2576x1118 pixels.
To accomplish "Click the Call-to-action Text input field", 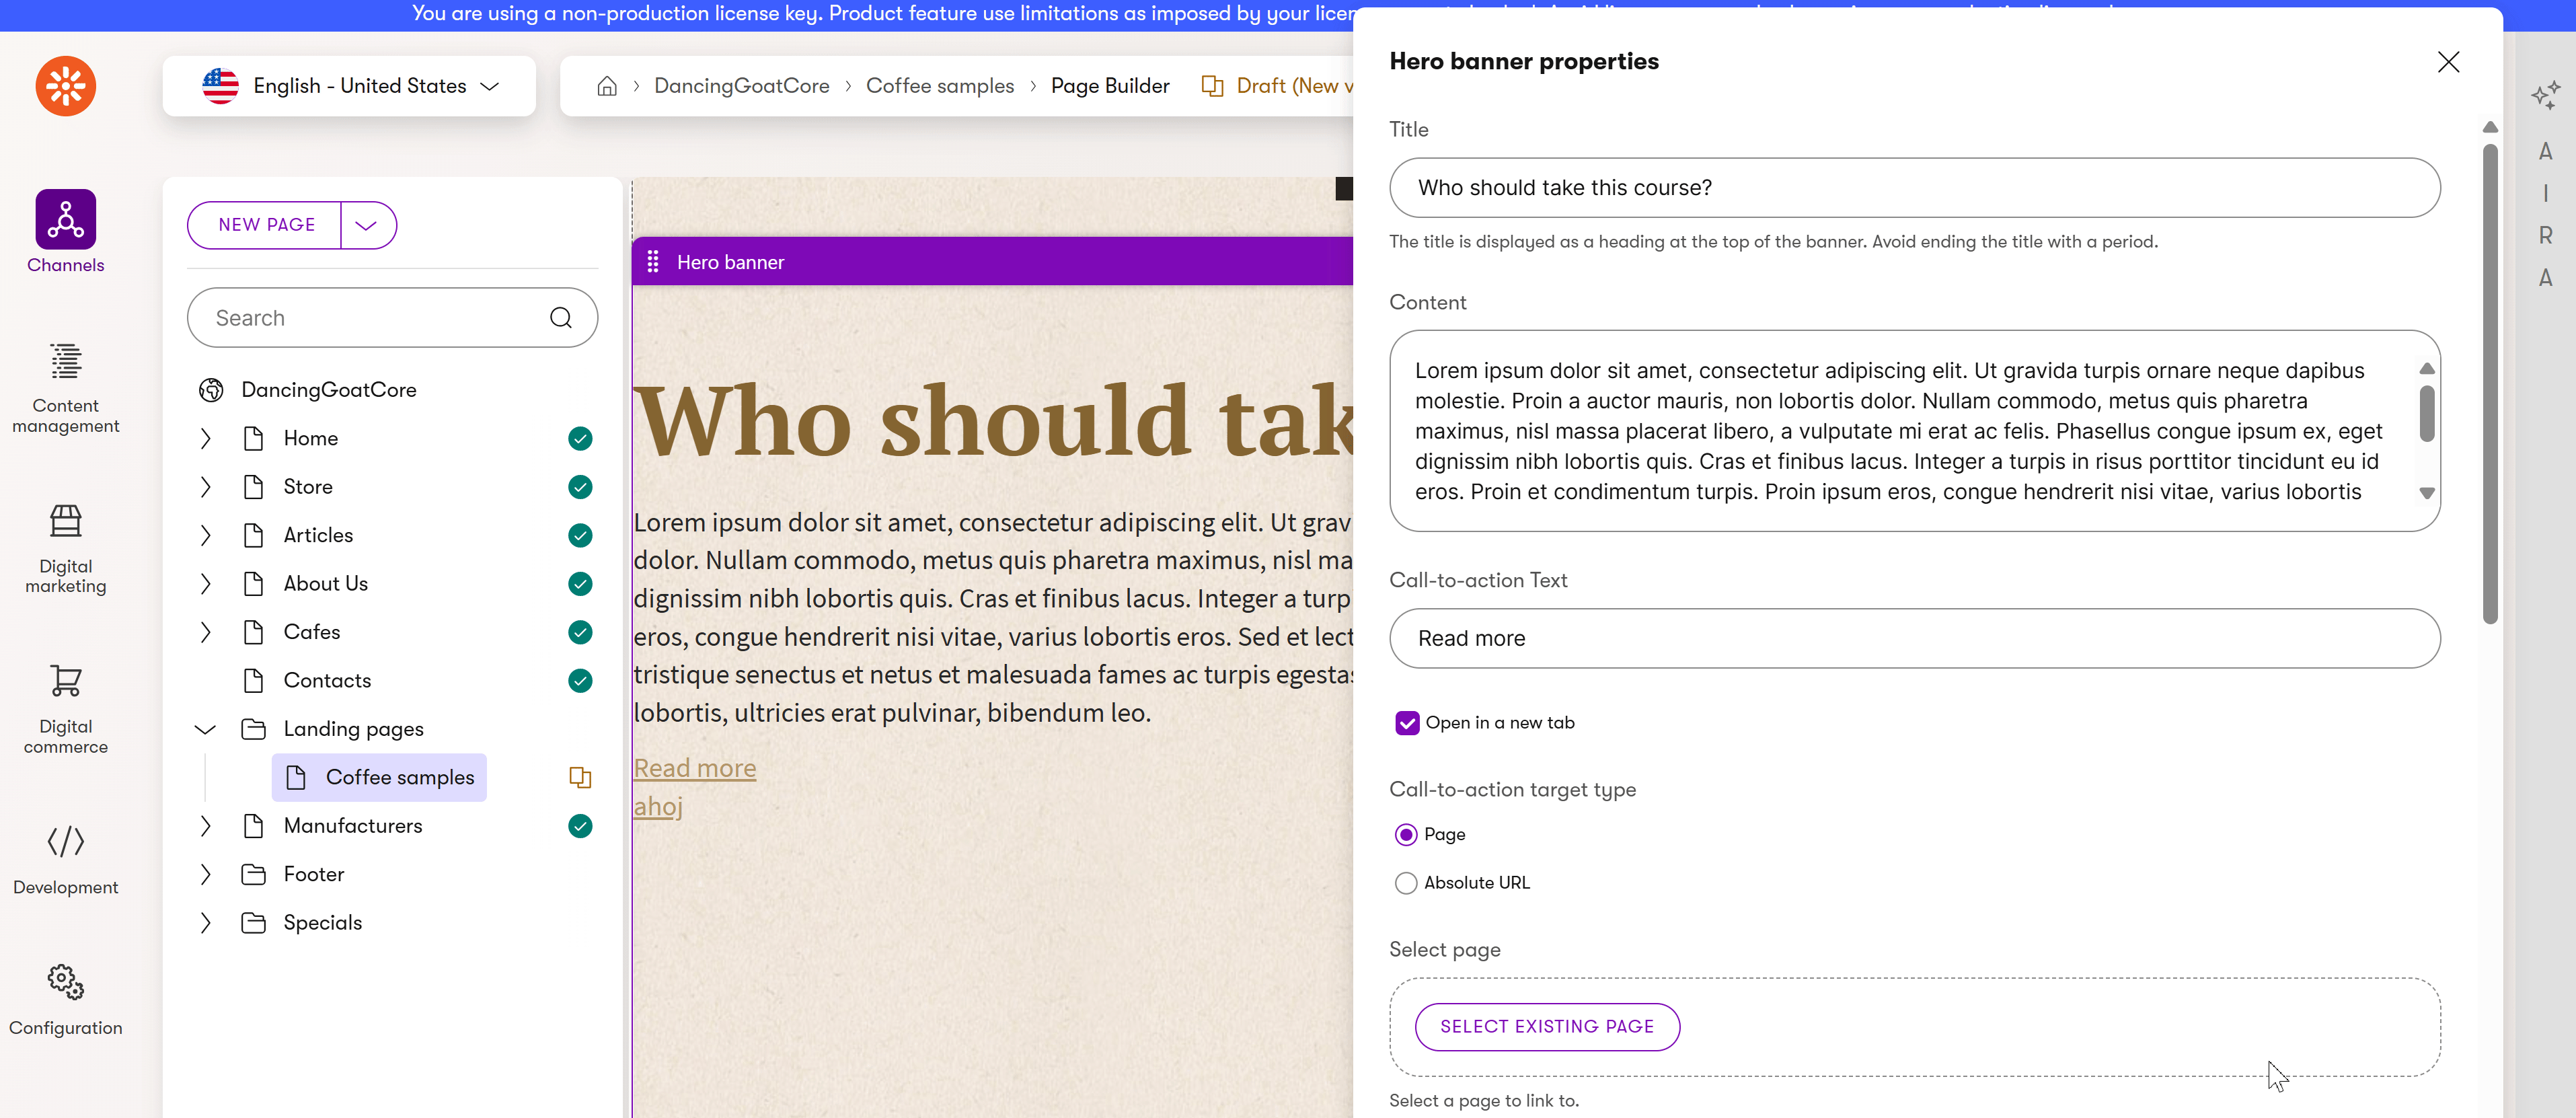I will pyautogui.click(x=1913, y=638).
